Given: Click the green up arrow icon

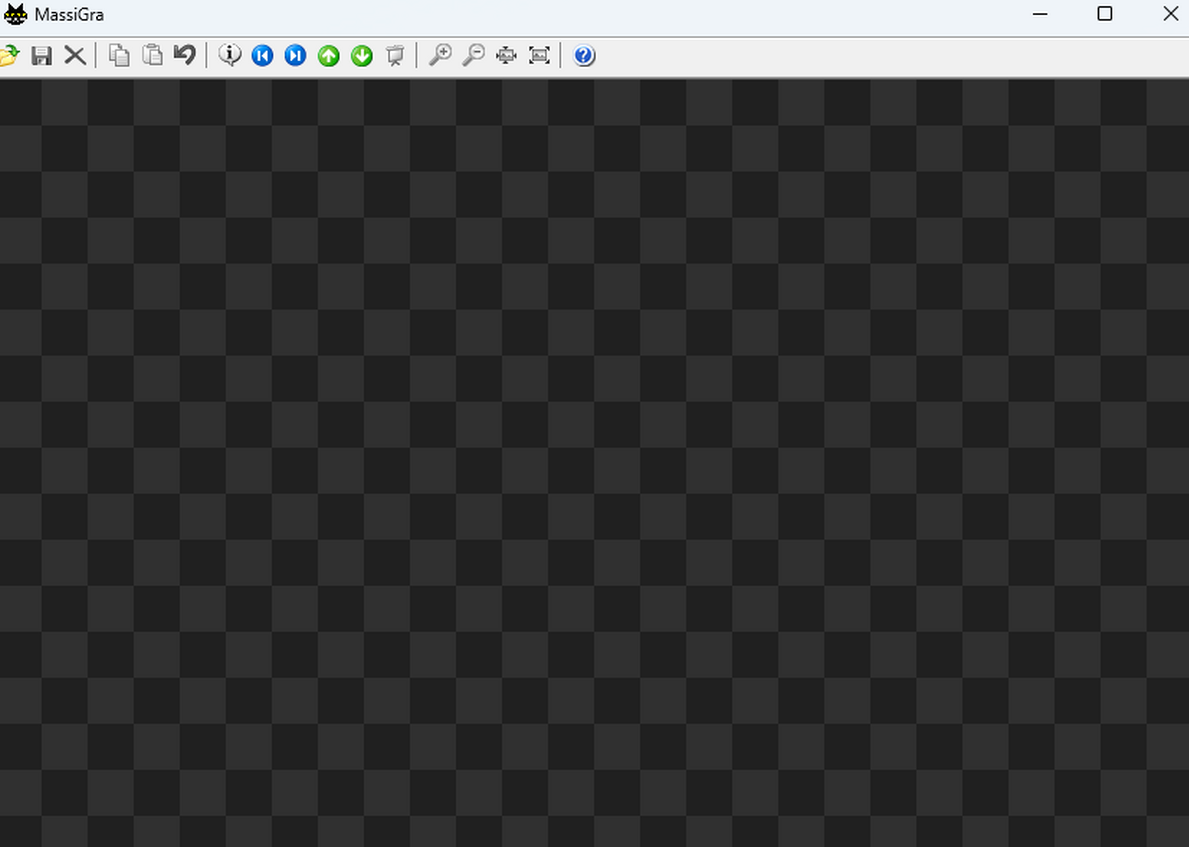Looking at the screenshot, I should pyautogui.click(x=328, y=55).
